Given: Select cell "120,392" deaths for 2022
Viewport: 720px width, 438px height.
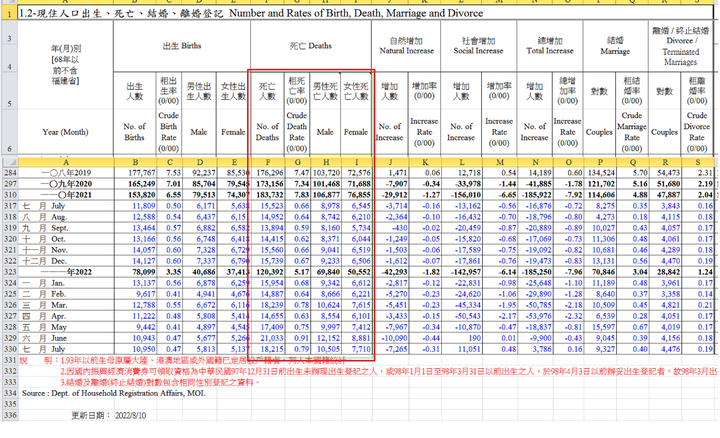Looking at the screenshot, I should coord(268,272).
